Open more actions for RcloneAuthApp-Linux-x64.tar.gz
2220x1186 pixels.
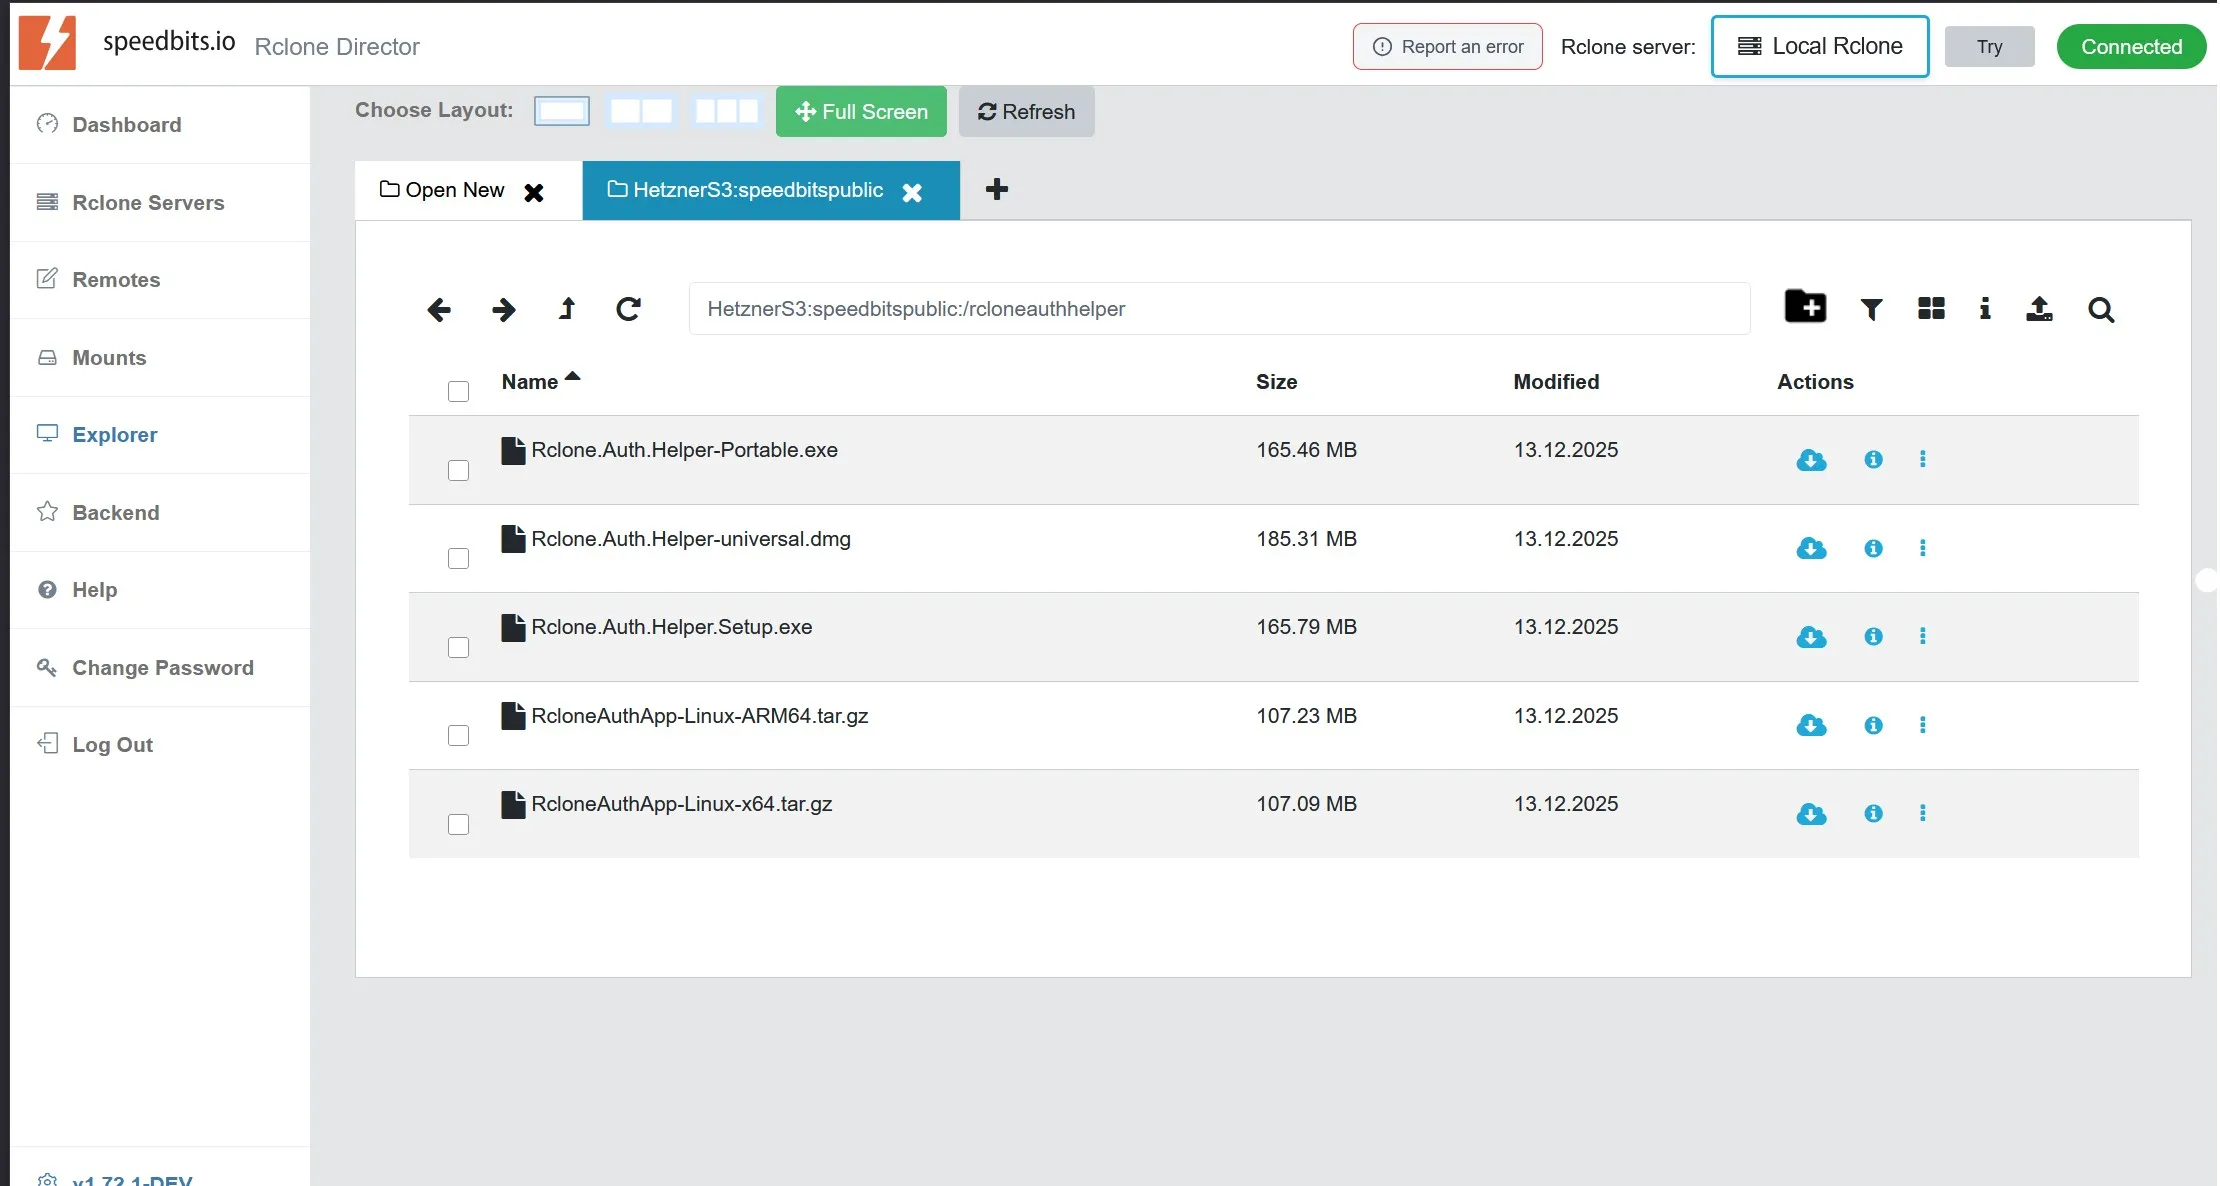(1922, 813)
